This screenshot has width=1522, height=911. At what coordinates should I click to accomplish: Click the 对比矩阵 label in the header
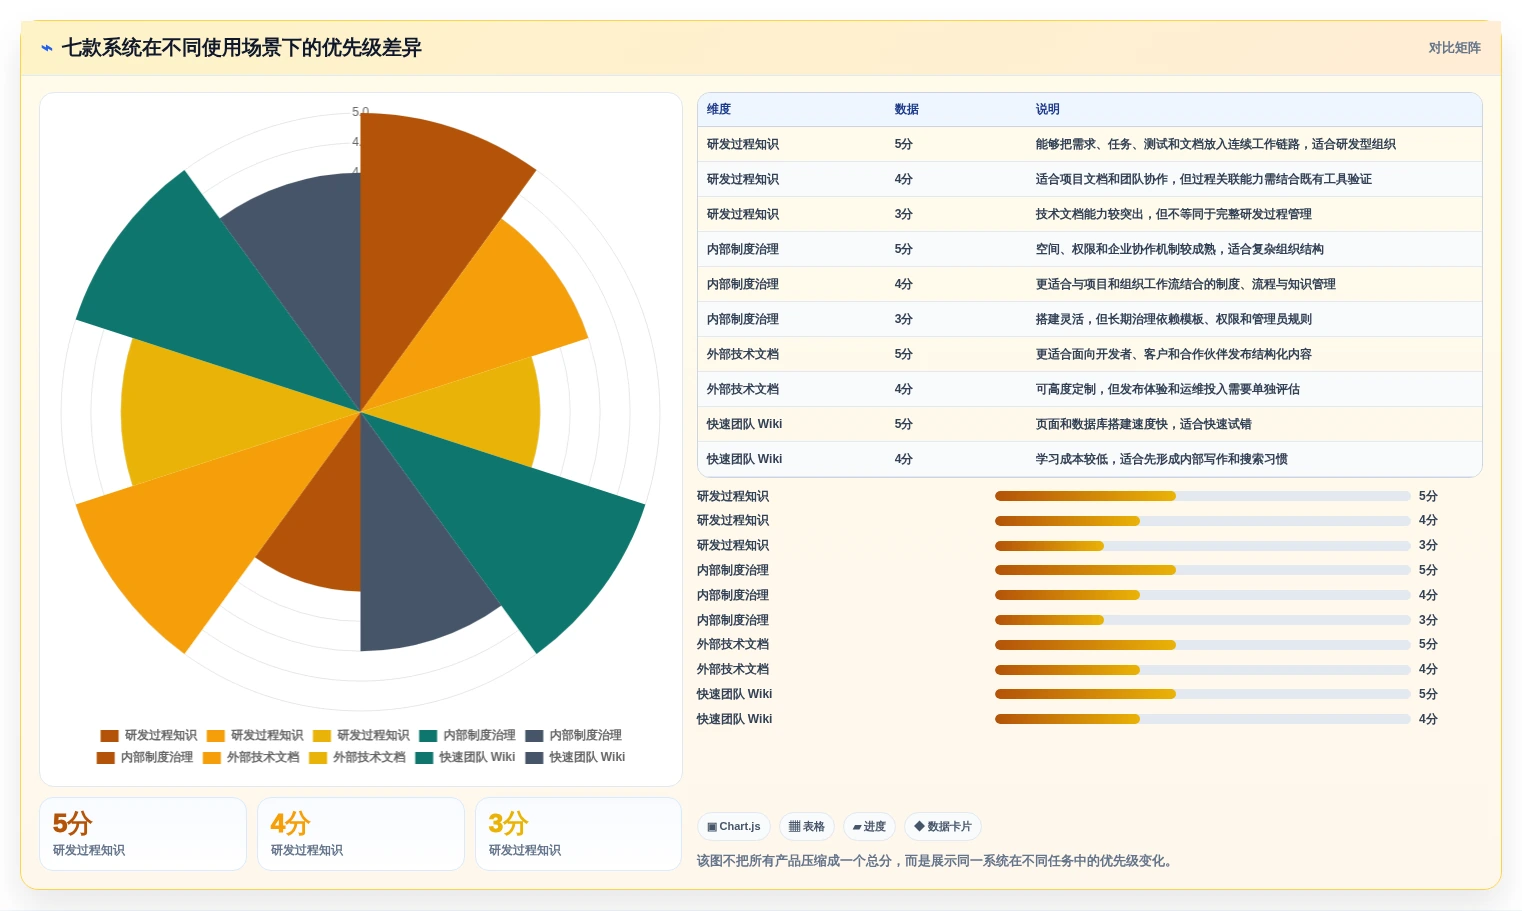(1454, 48)
